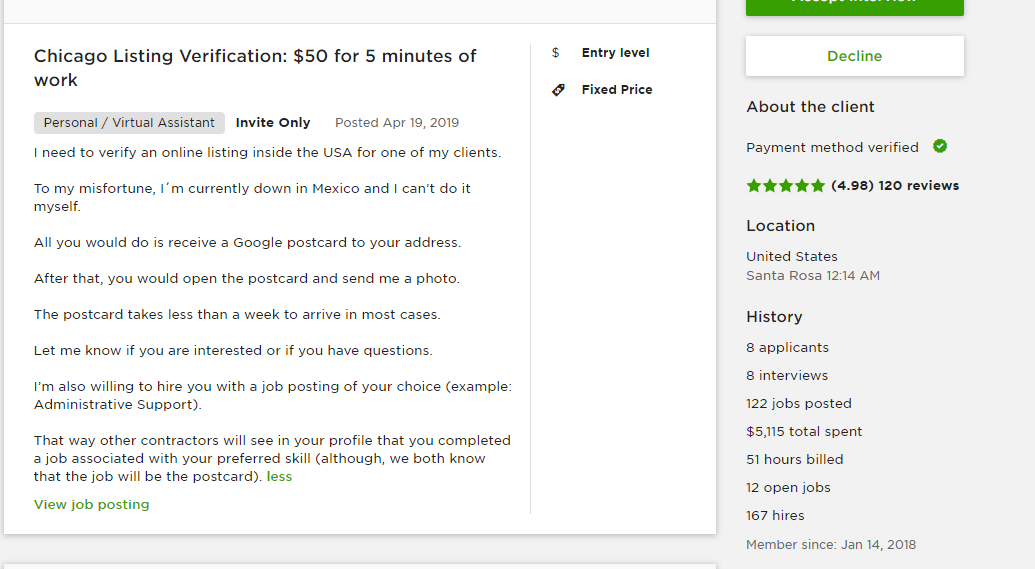The width and height of the screenshot is (1035, 569).
Task: Click the Fixed Price label
Action: [x=617, y=90]
